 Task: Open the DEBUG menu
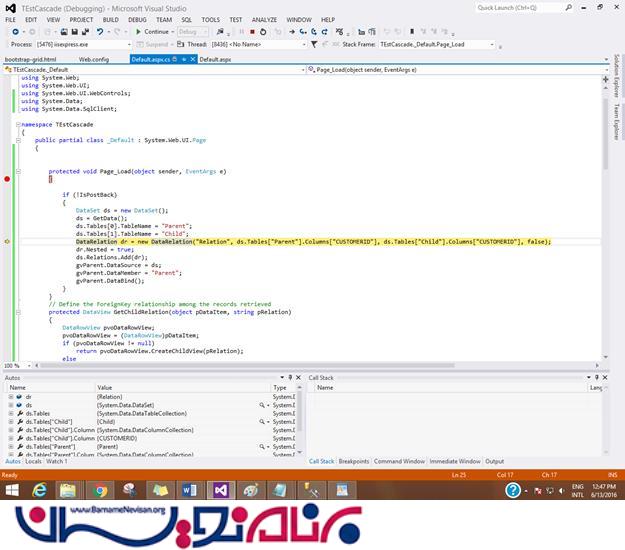[138, 19]
